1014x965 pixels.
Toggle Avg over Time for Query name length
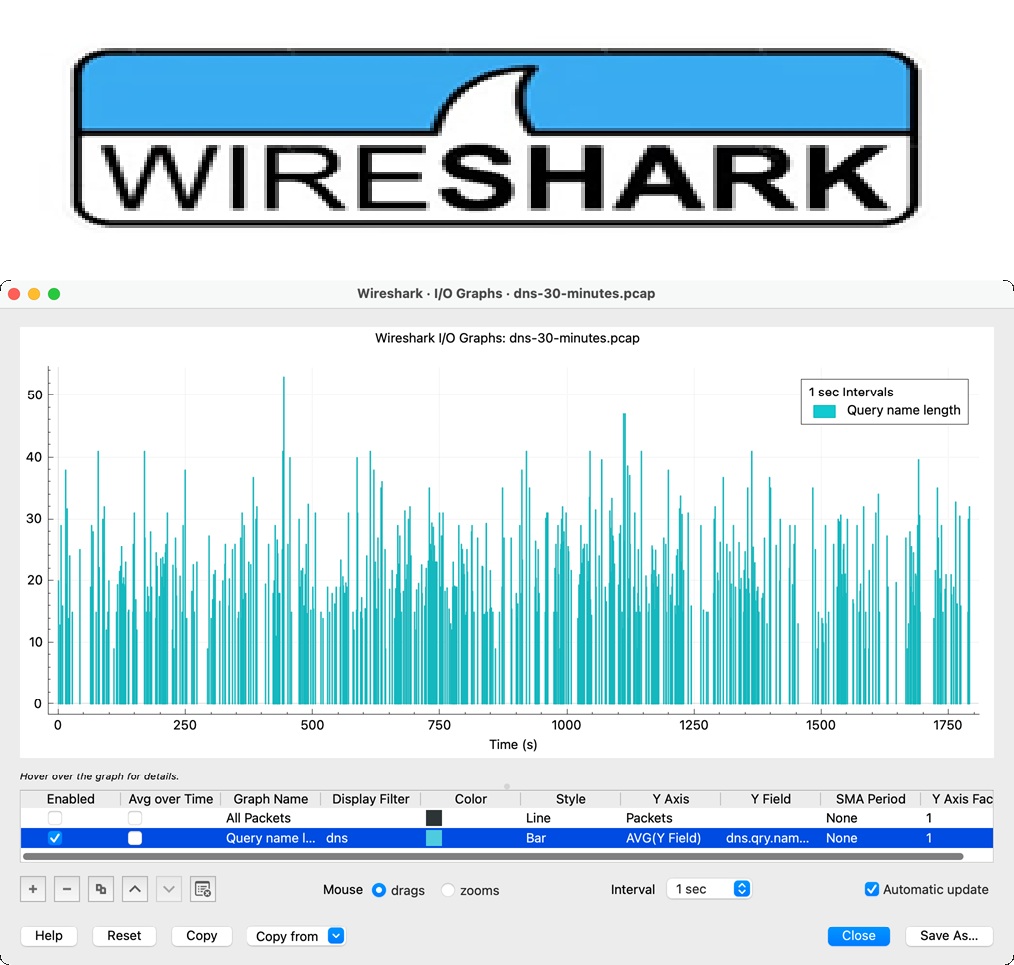(135, 838)
